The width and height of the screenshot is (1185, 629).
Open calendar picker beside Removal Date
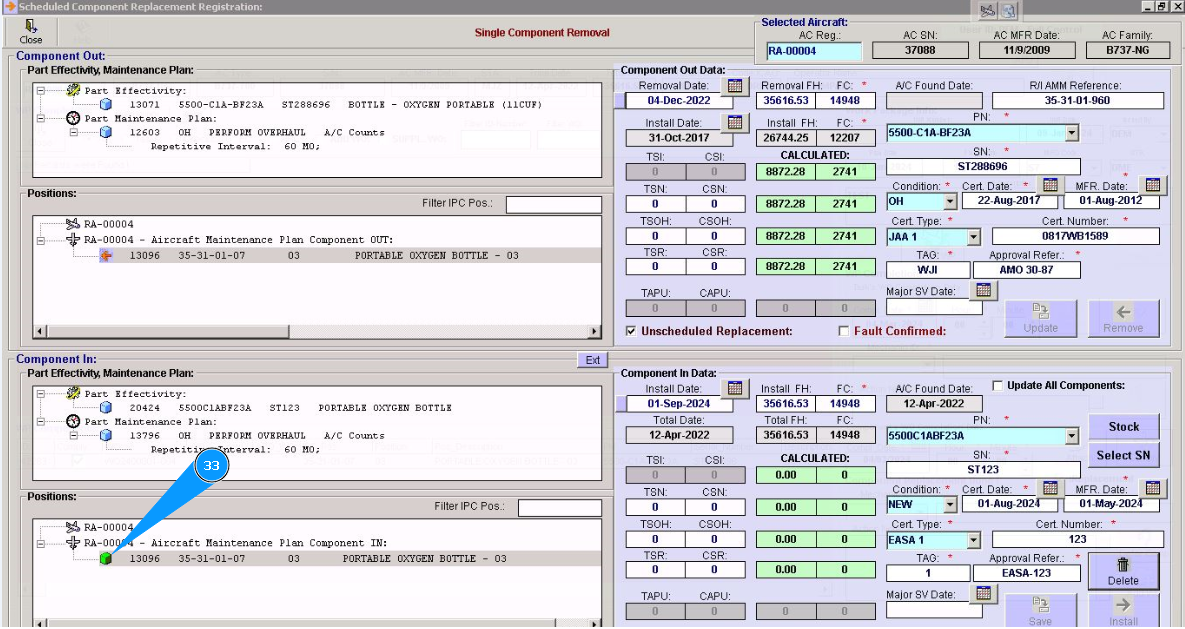(x=735, y=86)
